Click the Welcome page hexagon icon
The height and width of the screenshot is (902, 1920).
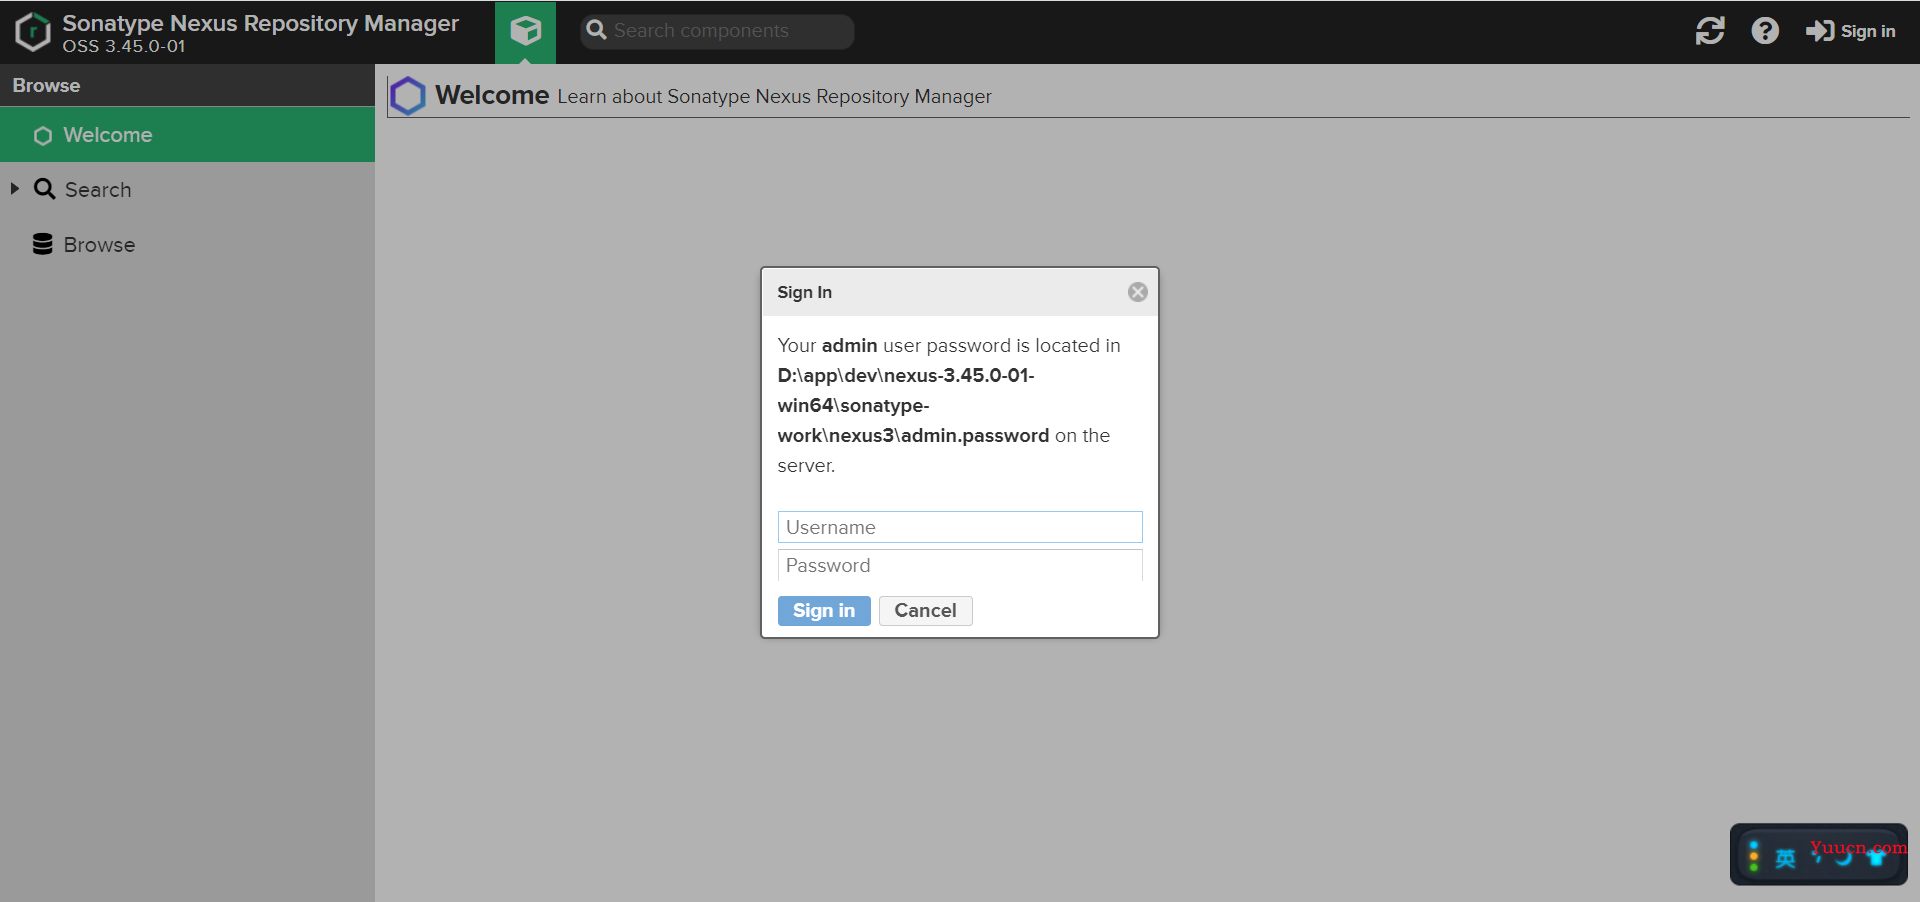(407, 96)
